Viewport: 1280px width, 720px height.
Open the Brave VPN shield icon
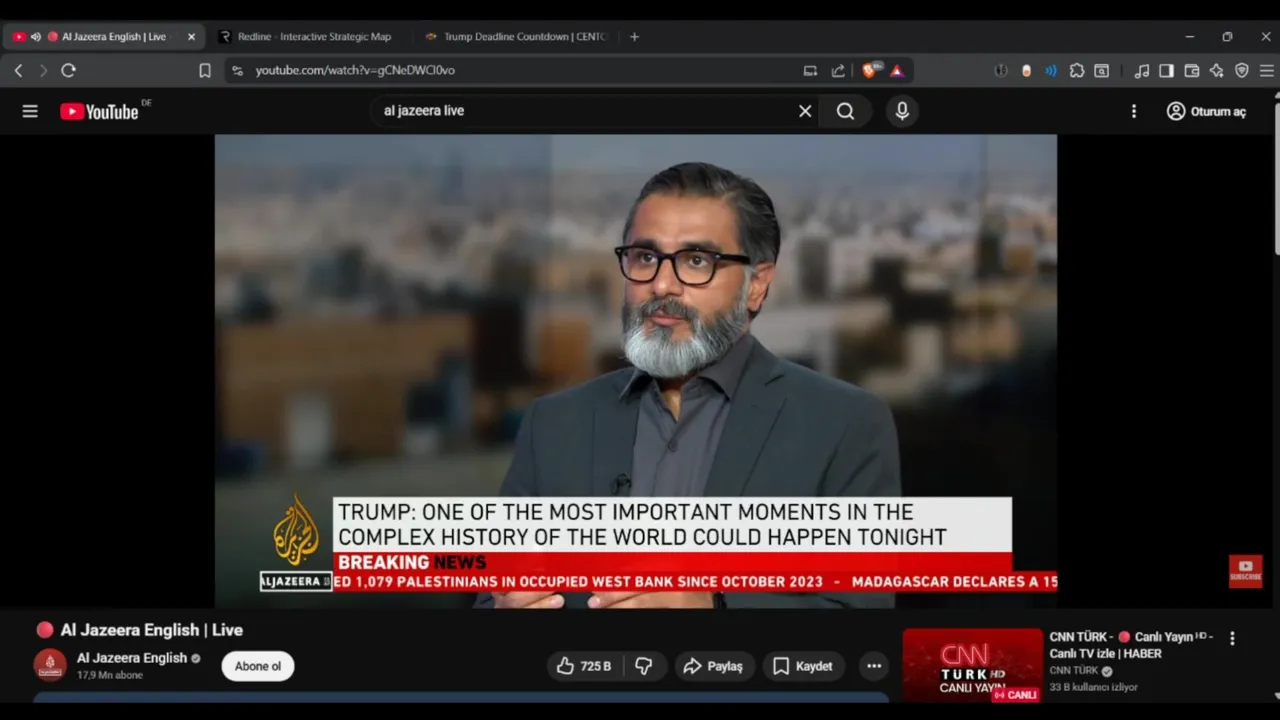pyautogui.click(x=1242, y=70)
